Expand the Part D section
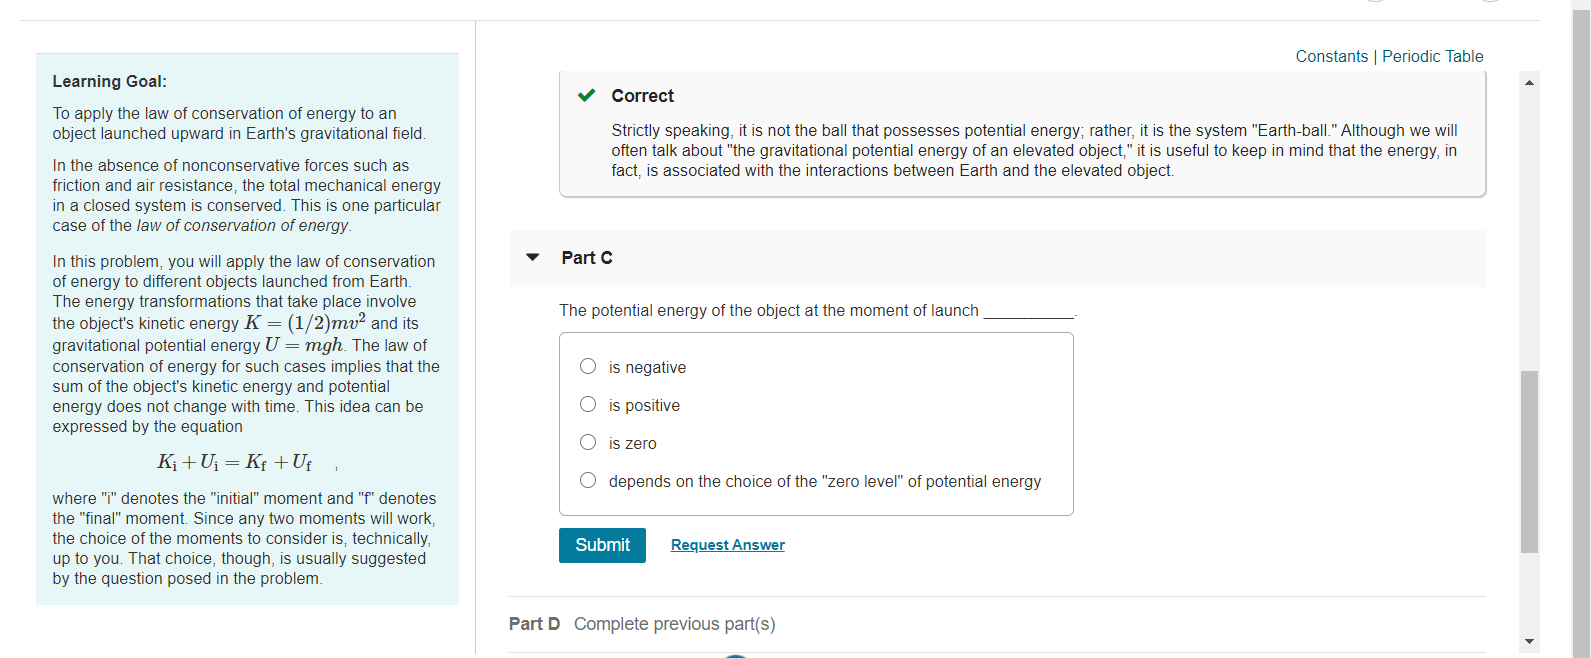 click(x=535, y=623)
